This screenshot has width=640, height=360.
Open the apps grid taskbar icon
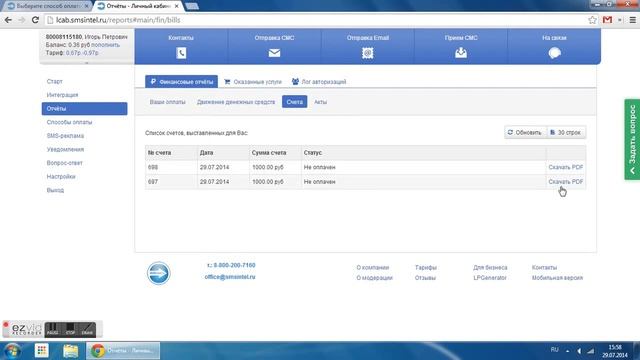[41, 350]
